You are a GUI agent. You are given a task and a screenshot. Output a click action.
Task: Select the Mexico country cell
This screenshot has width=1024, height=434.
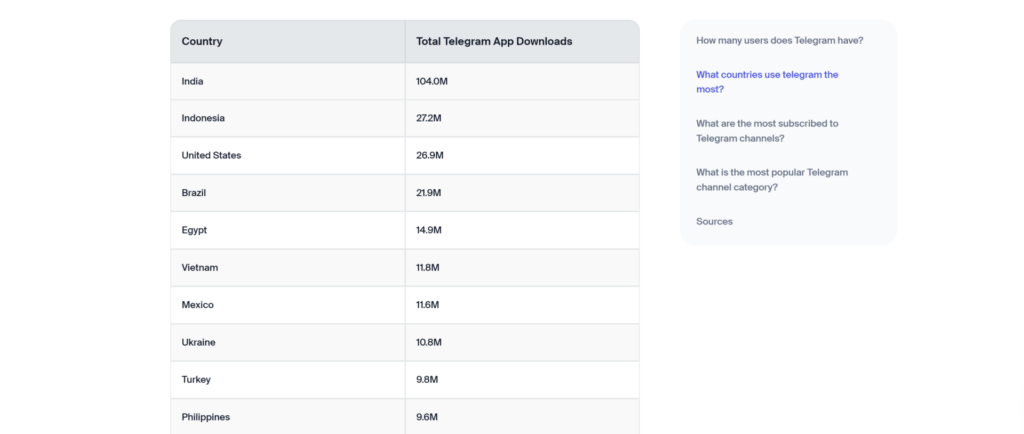tap(287, 305)
